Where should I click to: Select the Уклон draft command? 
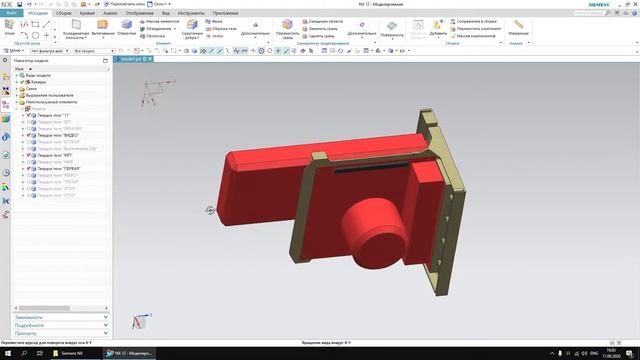[x=215, y=36]
